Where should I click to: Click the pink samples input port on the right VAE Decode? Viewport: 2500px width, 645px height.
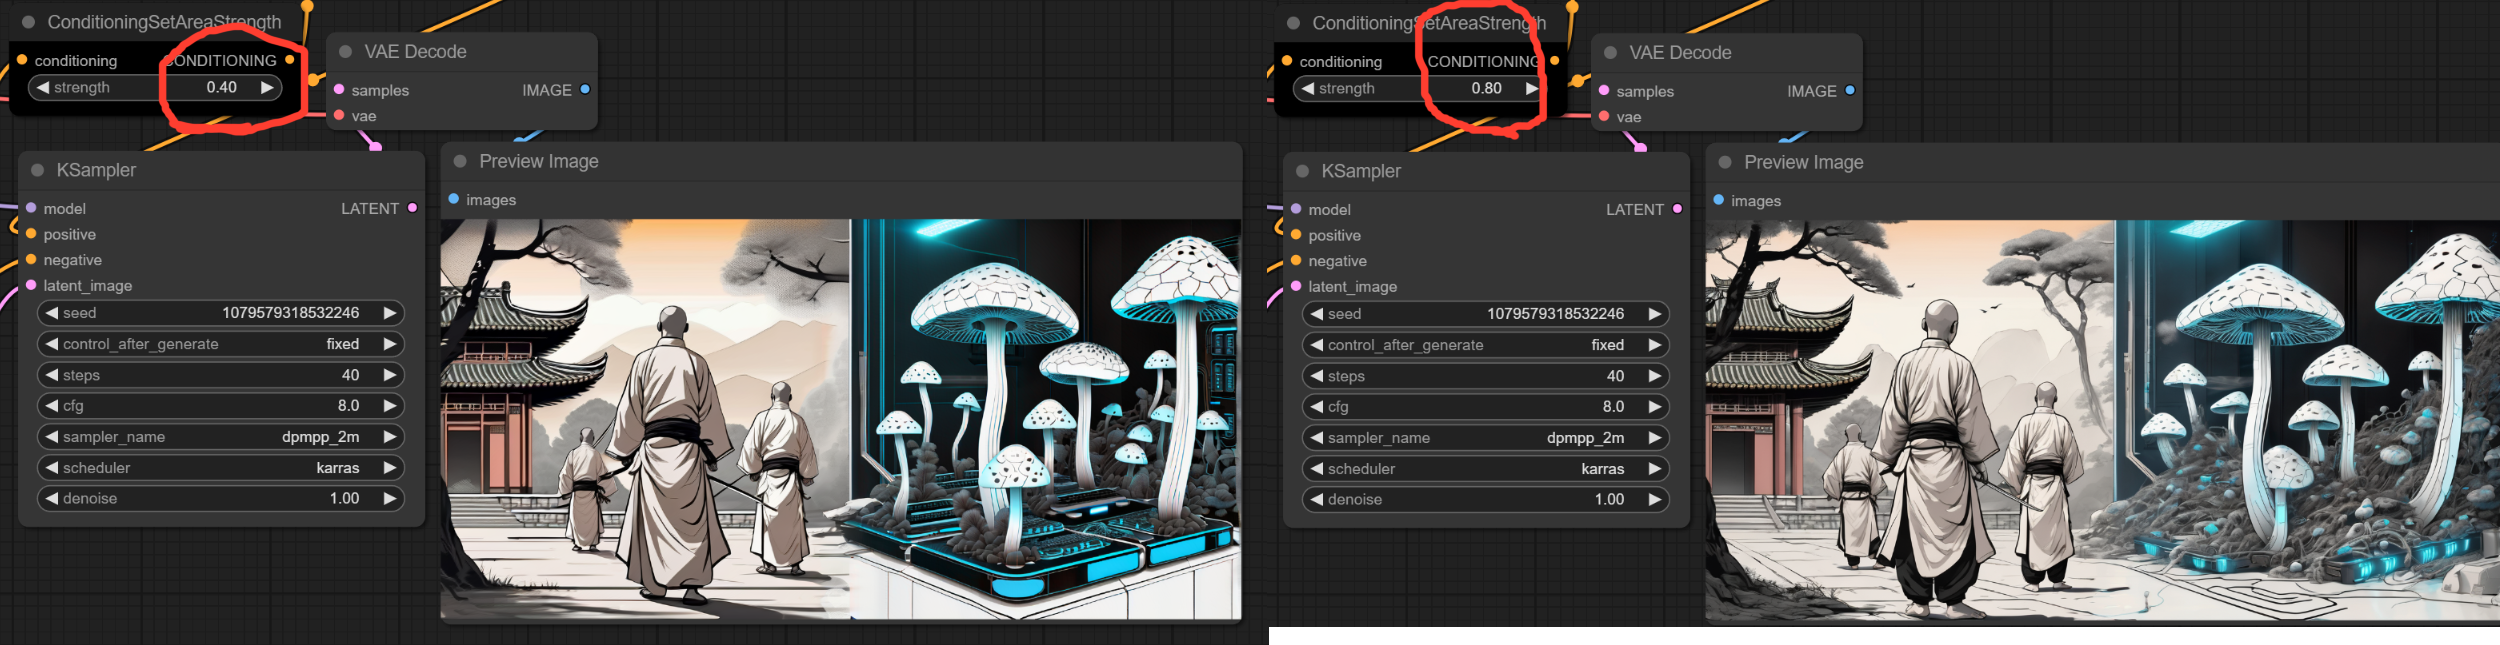click(x=1604, y=91)
